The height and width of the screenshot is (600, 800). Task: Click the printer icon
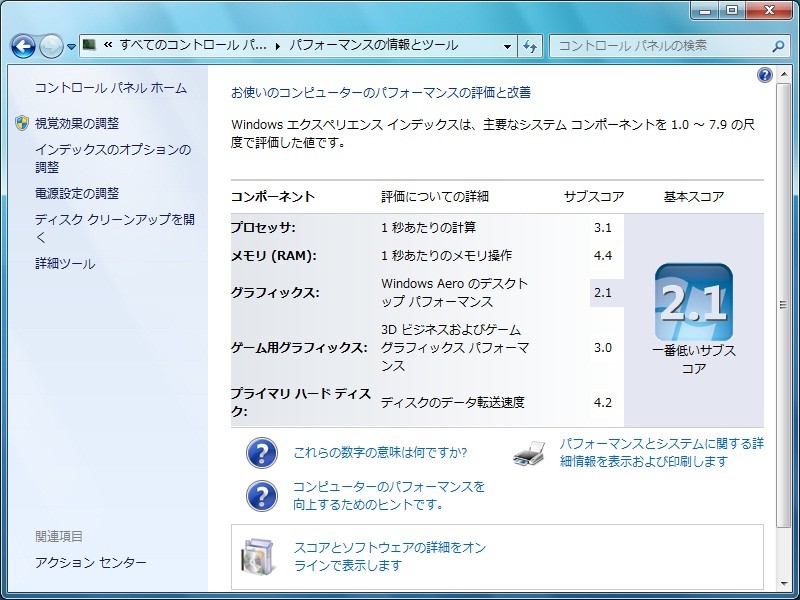(x=529, y=453)
